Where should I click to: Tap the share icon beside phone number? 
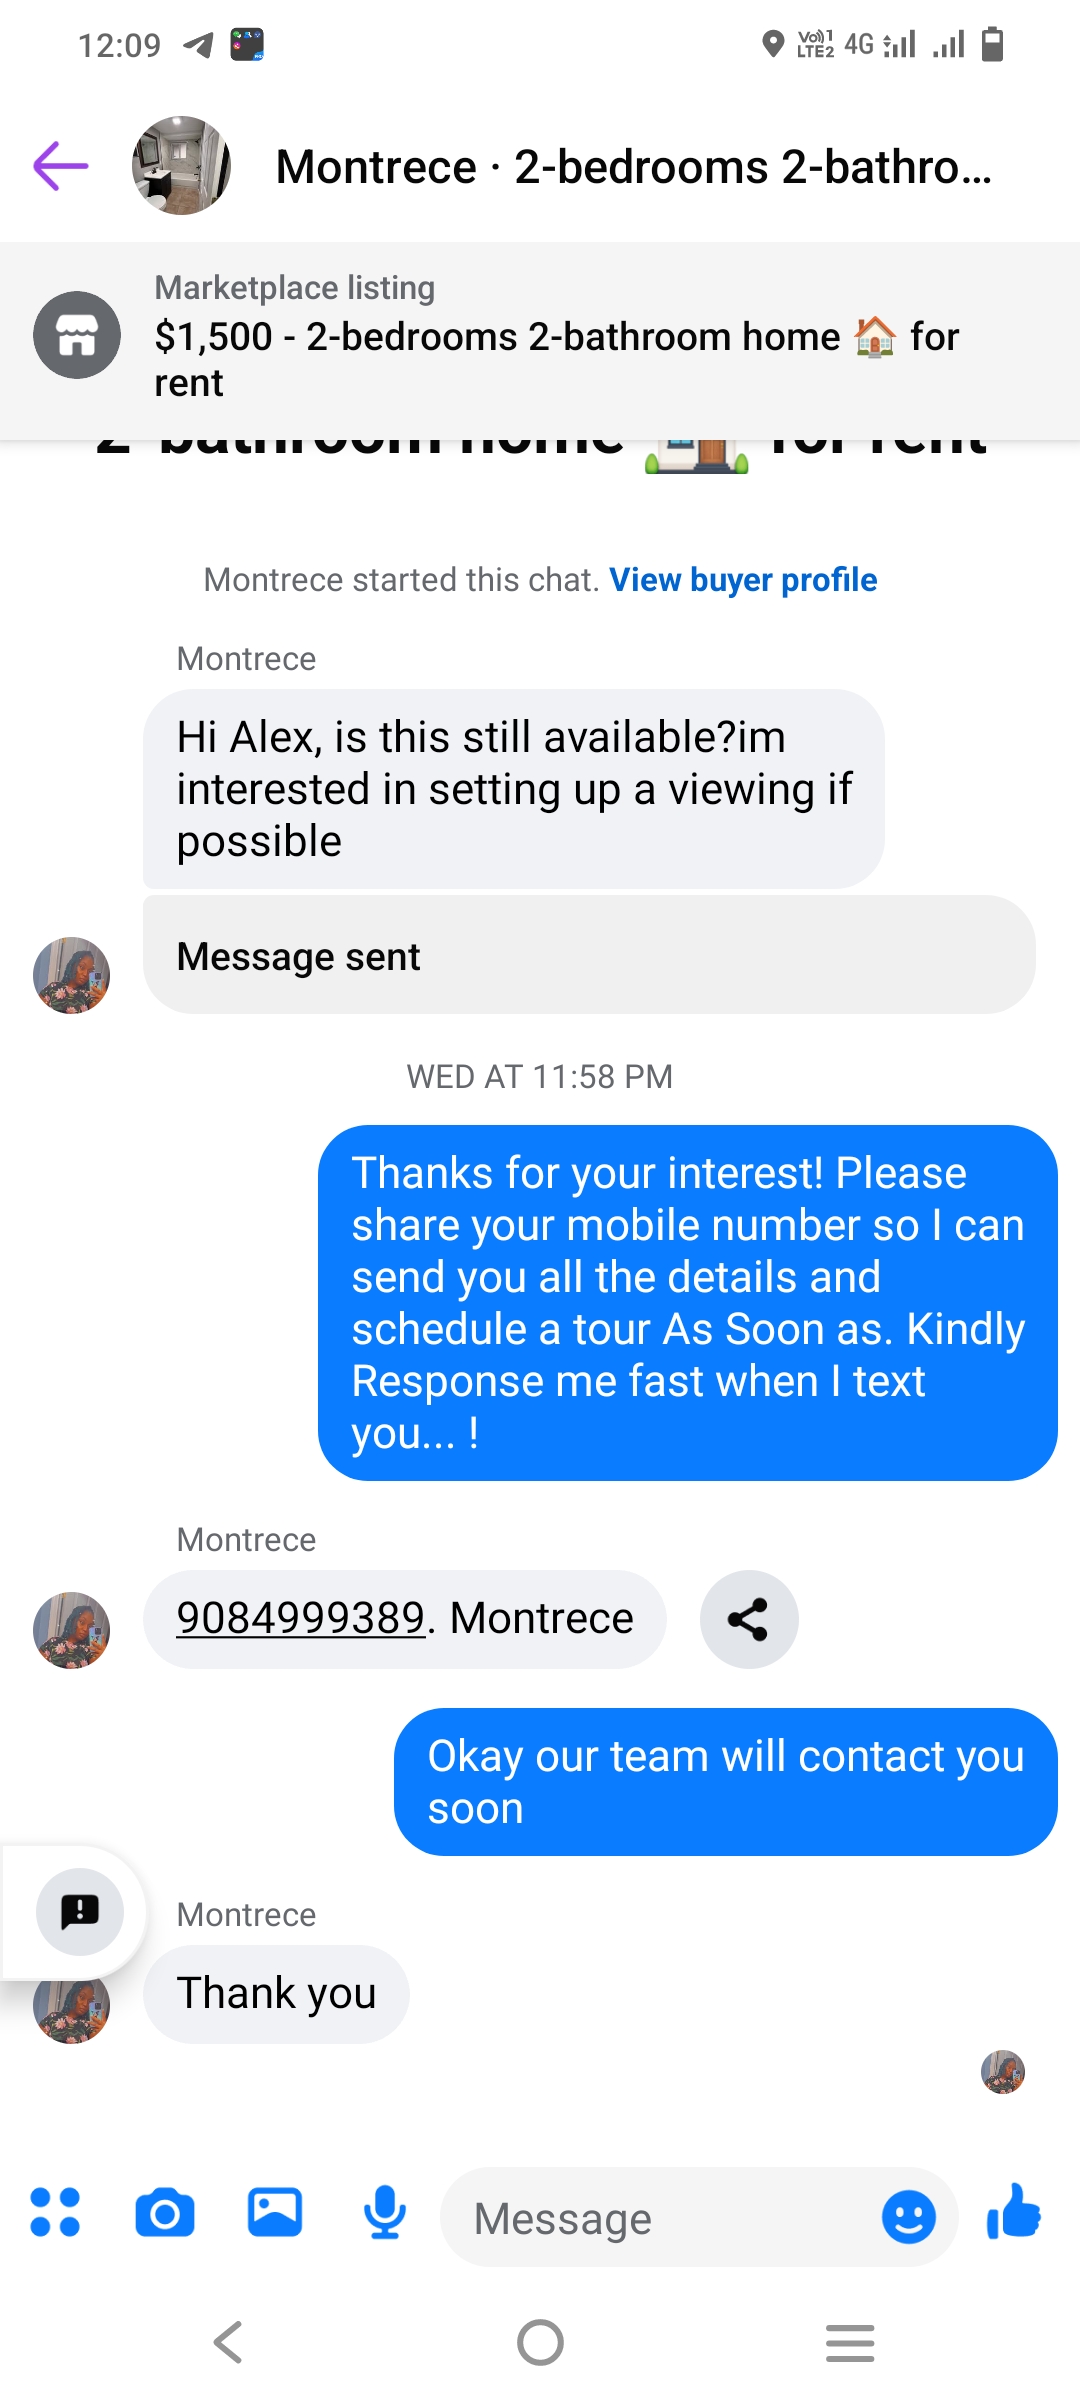[749, 1619]
